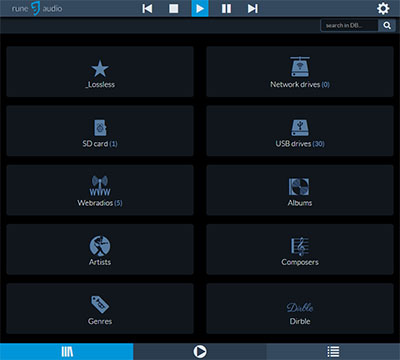
Task: Stop playback with the square button
Action: (x=174, y=8)
